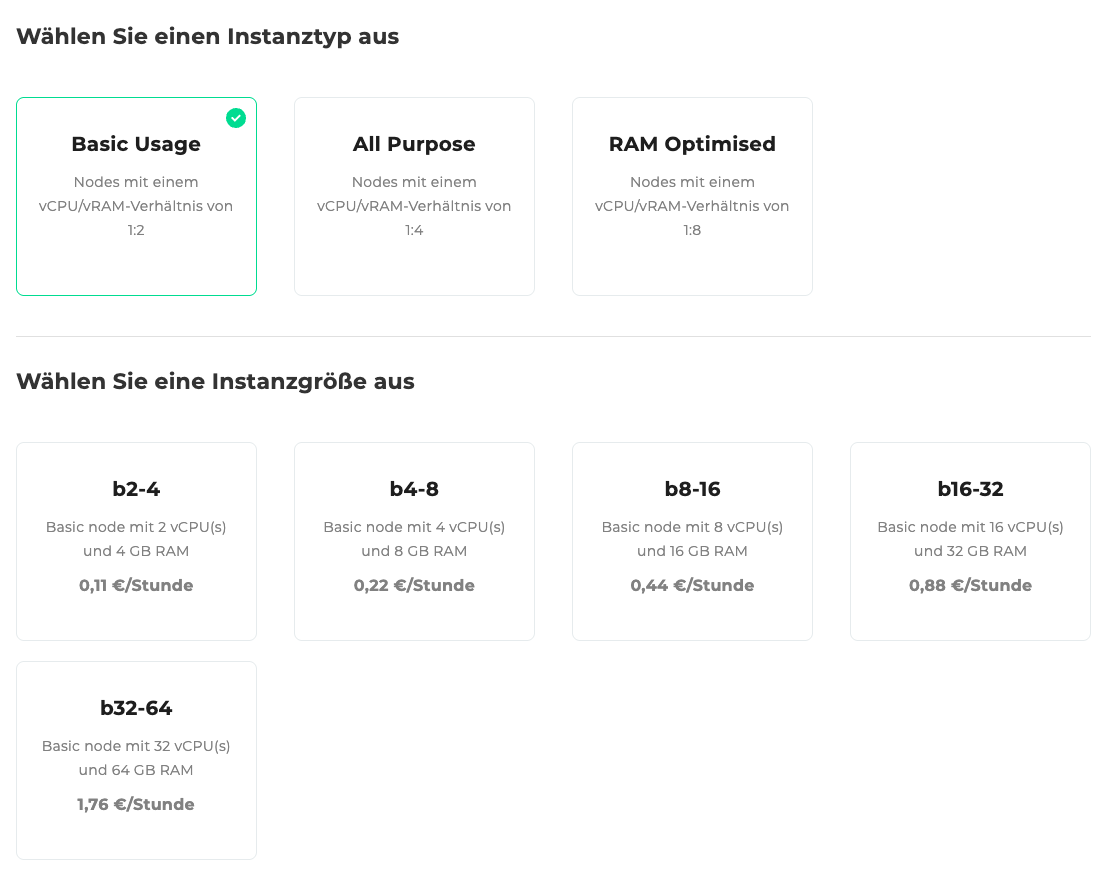Click the 1,76 €/Stunde price label

pos(136,804)
